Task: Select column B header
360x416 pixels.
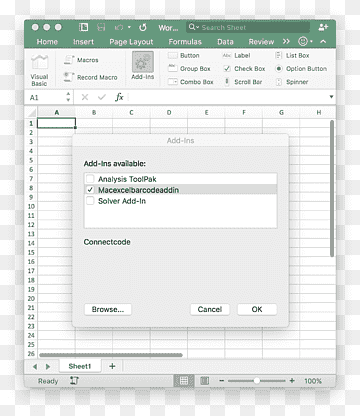Action: [x=94, y=113]
